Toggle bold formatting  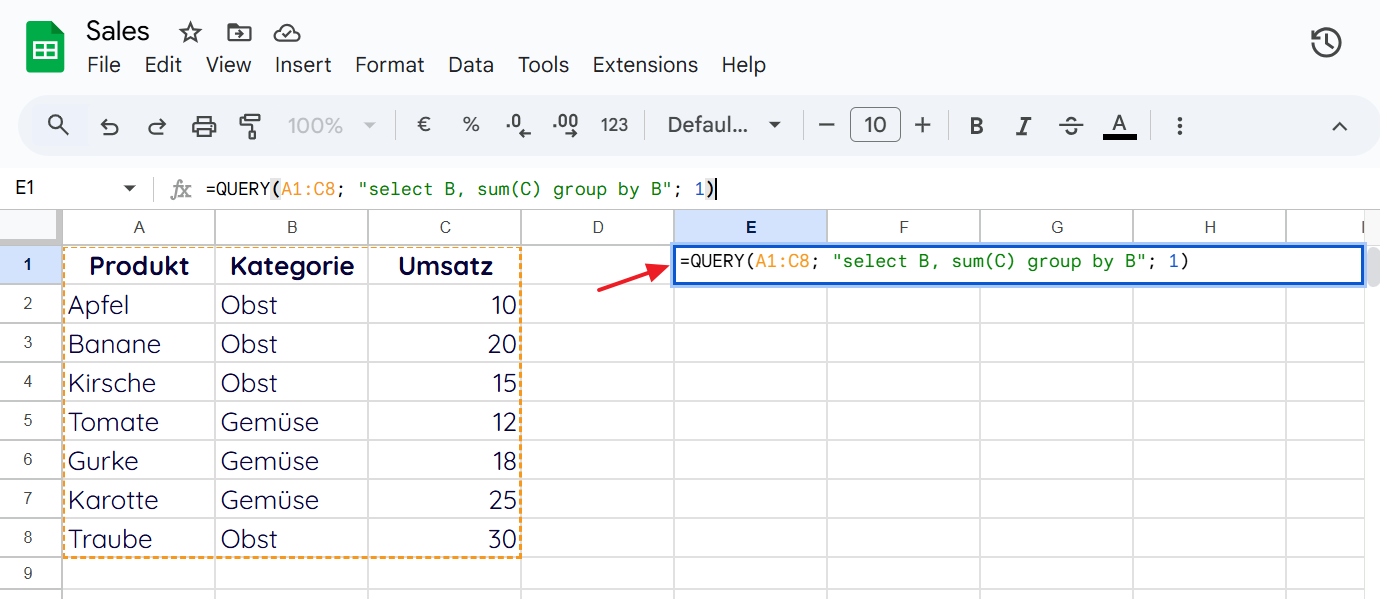[x=977, y=126]
